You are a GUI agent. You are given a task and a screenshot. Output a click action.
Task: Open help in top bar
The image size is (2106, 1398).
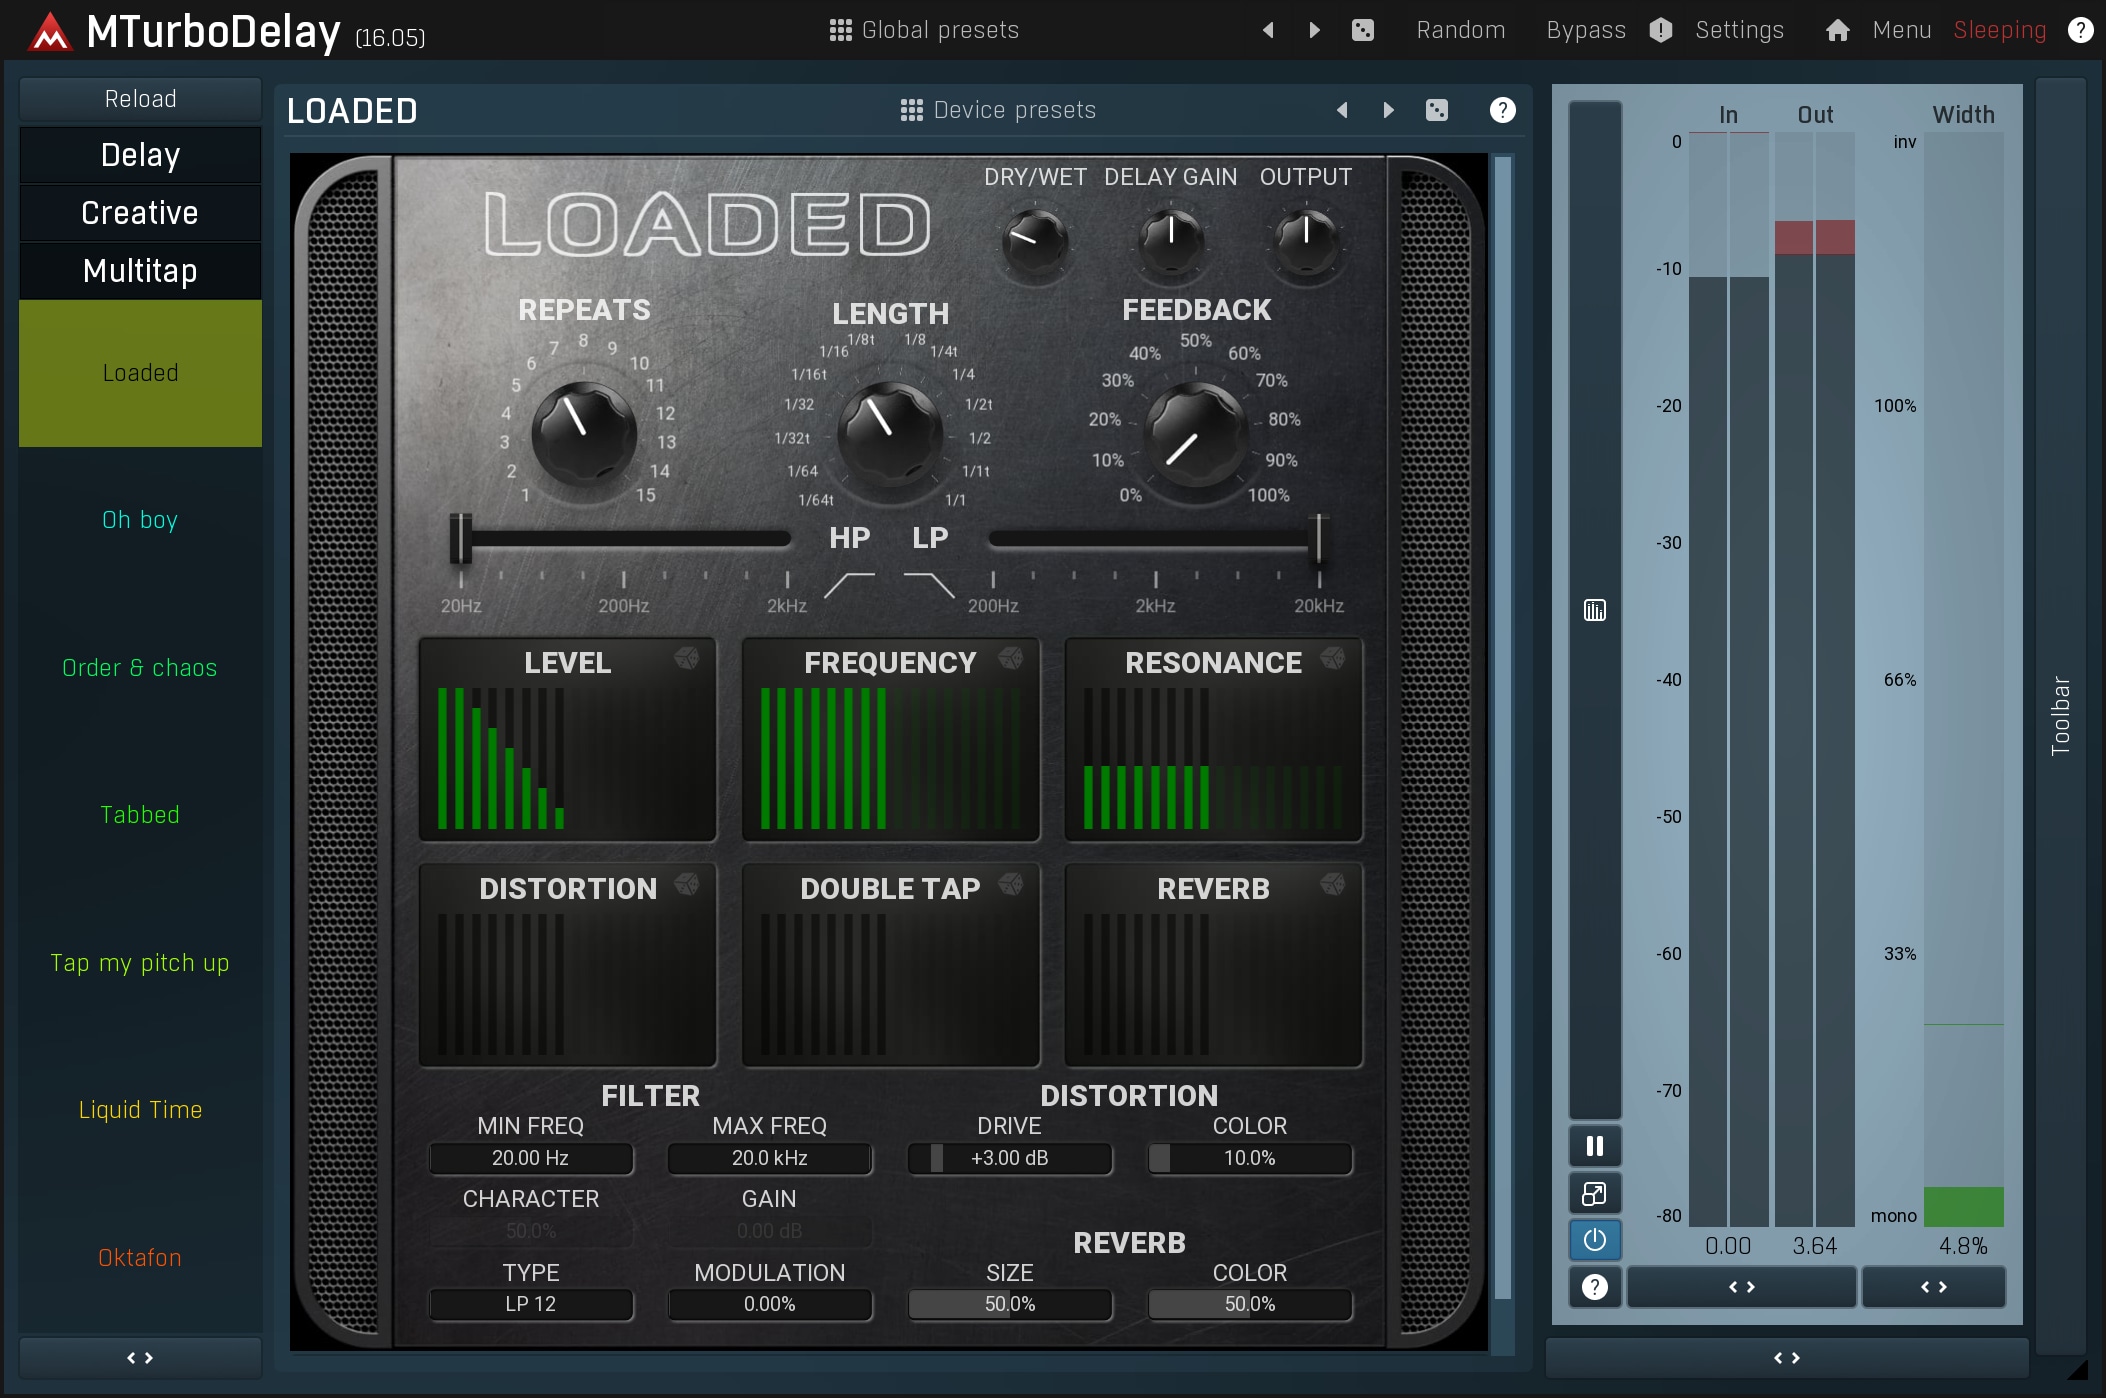click(2080, 30)
